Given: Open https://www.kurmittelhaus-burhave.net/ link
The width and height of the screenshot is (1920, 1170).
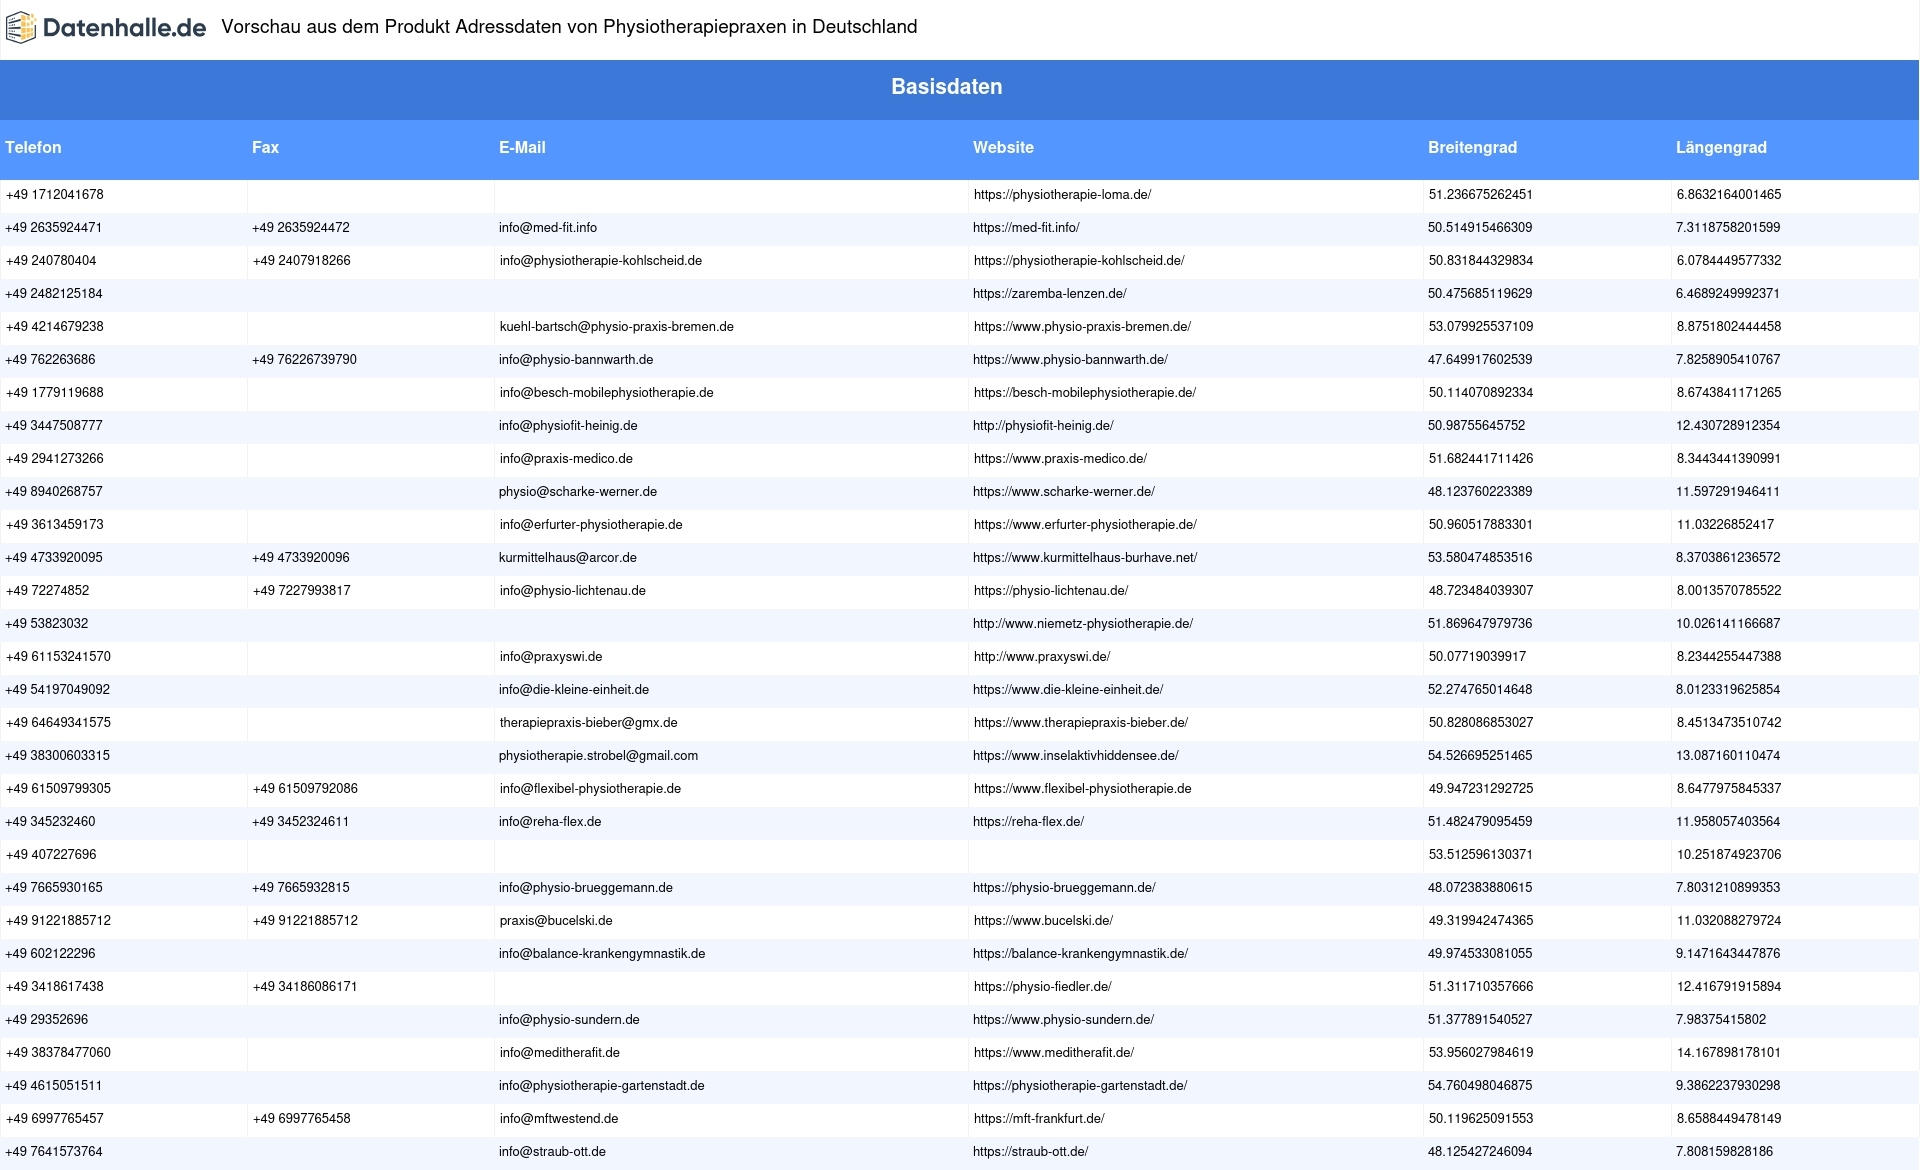Looking at the screenshot, I should [1085, 558].
